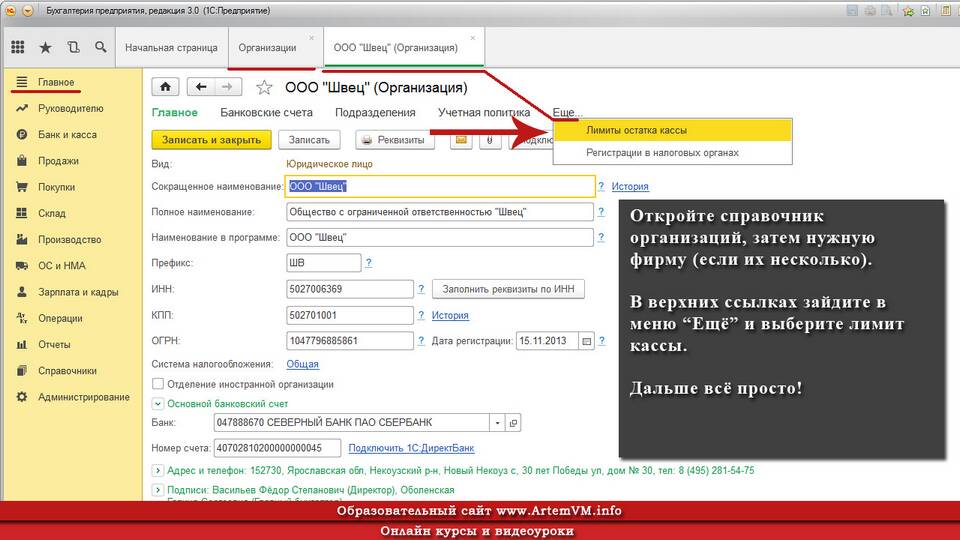Collapse Основной банковский счет group
Screen dimensions: 960x540
coord(158,403)
